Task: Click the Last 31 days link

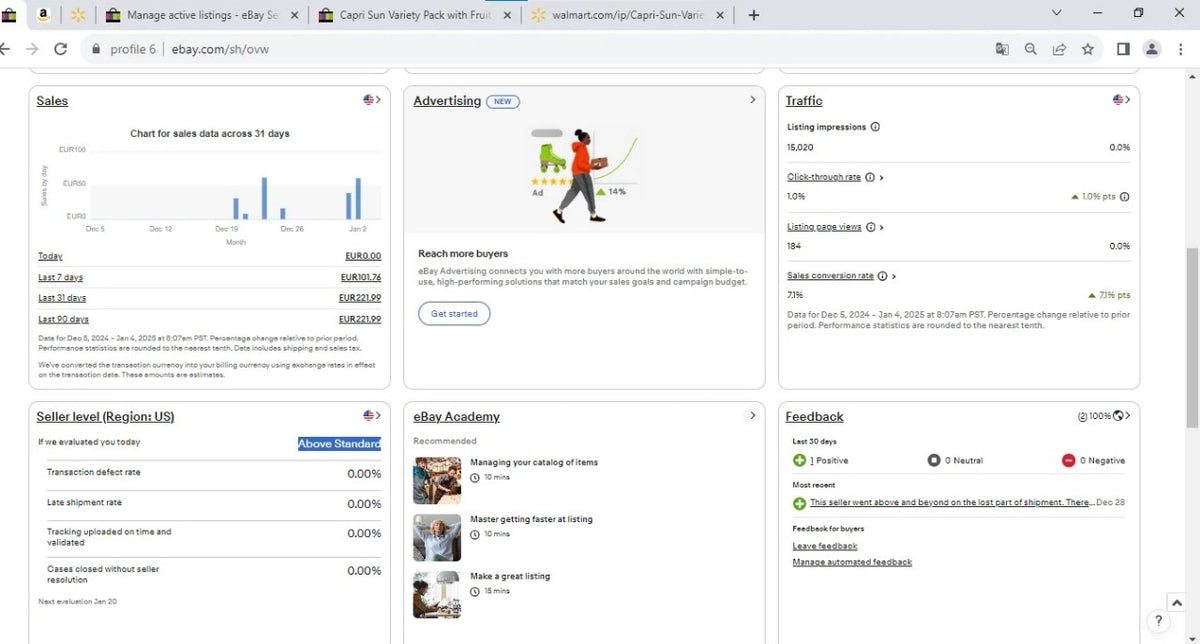Action: [62, 298]
